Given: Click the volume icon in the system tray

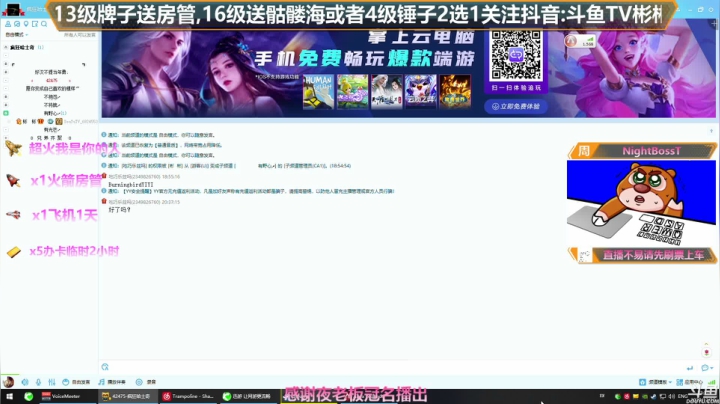Looking at the screenshot, I should coord(671,396).
